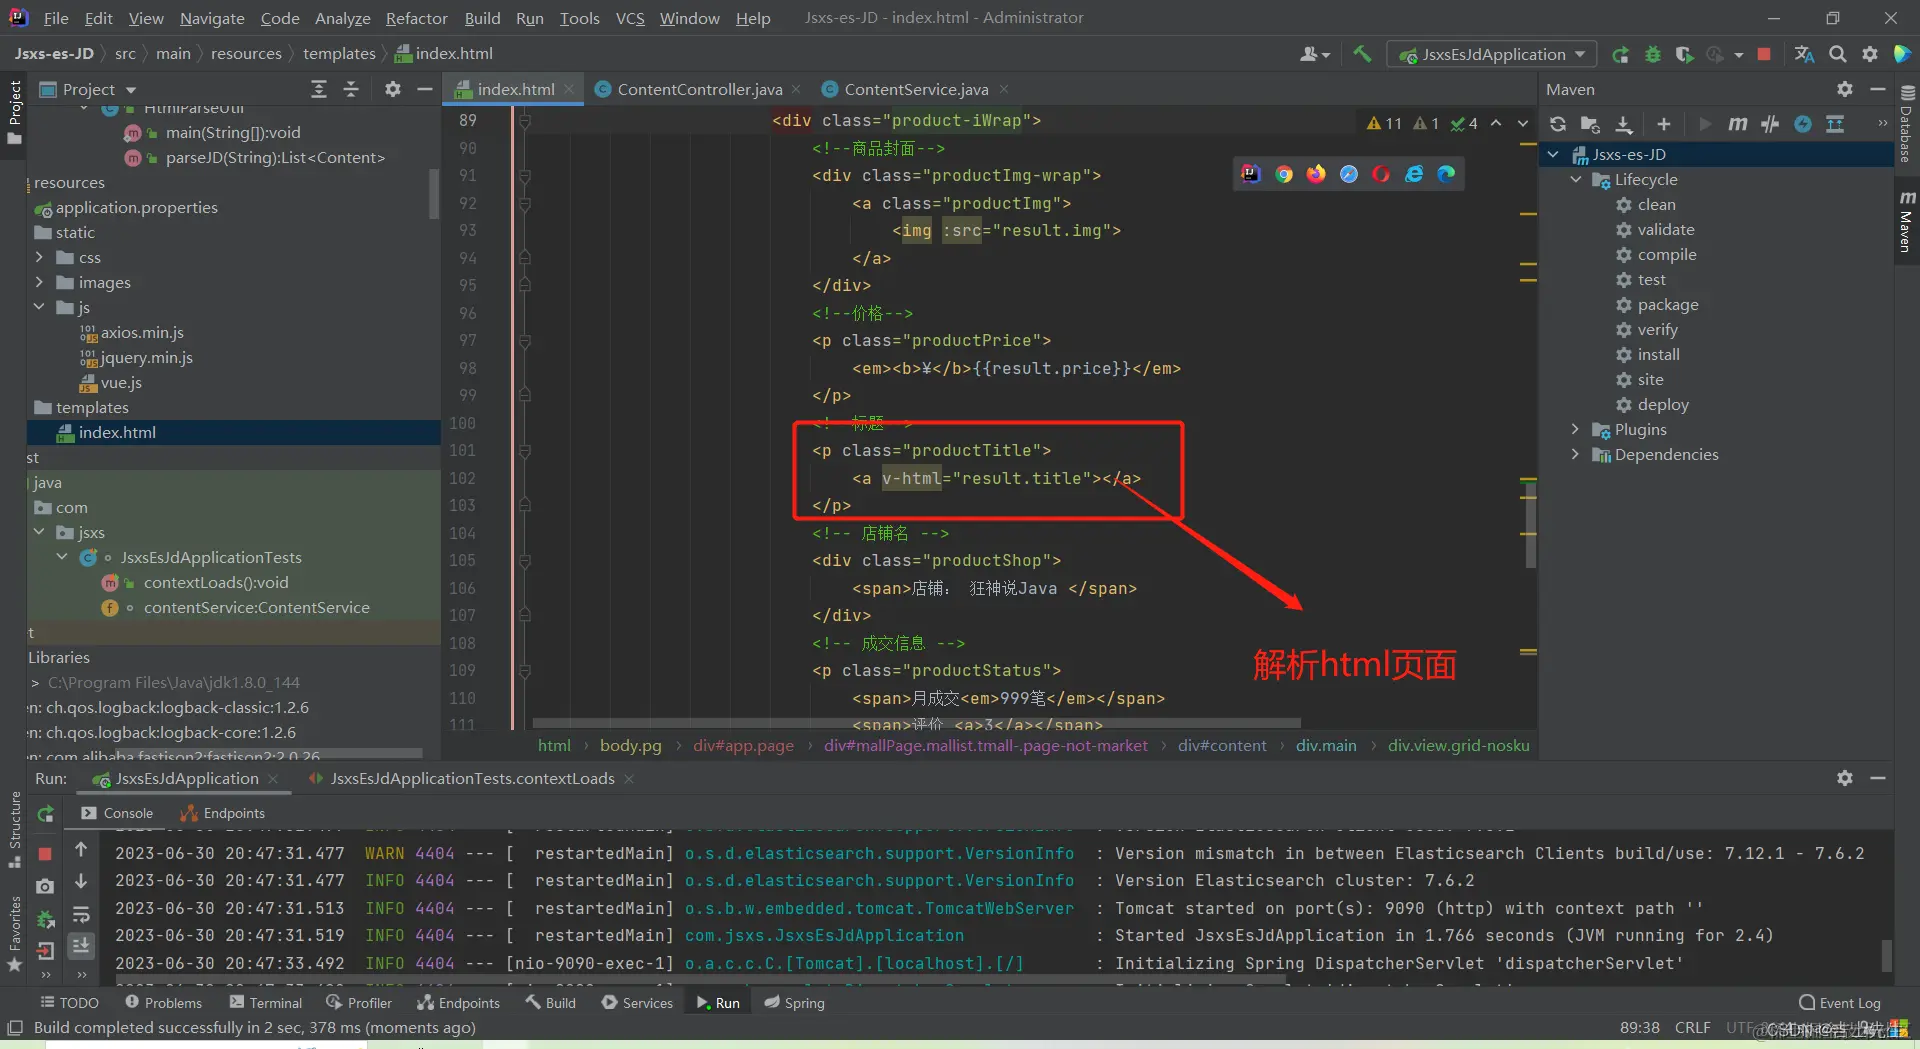
Task: Open the Endpoints tab in Run panel
Action: click(223, 813)
